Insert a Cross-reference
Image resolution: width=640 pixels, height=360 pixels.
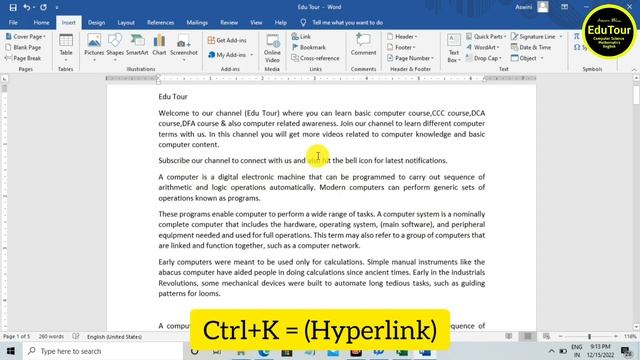tap(315, 58)
